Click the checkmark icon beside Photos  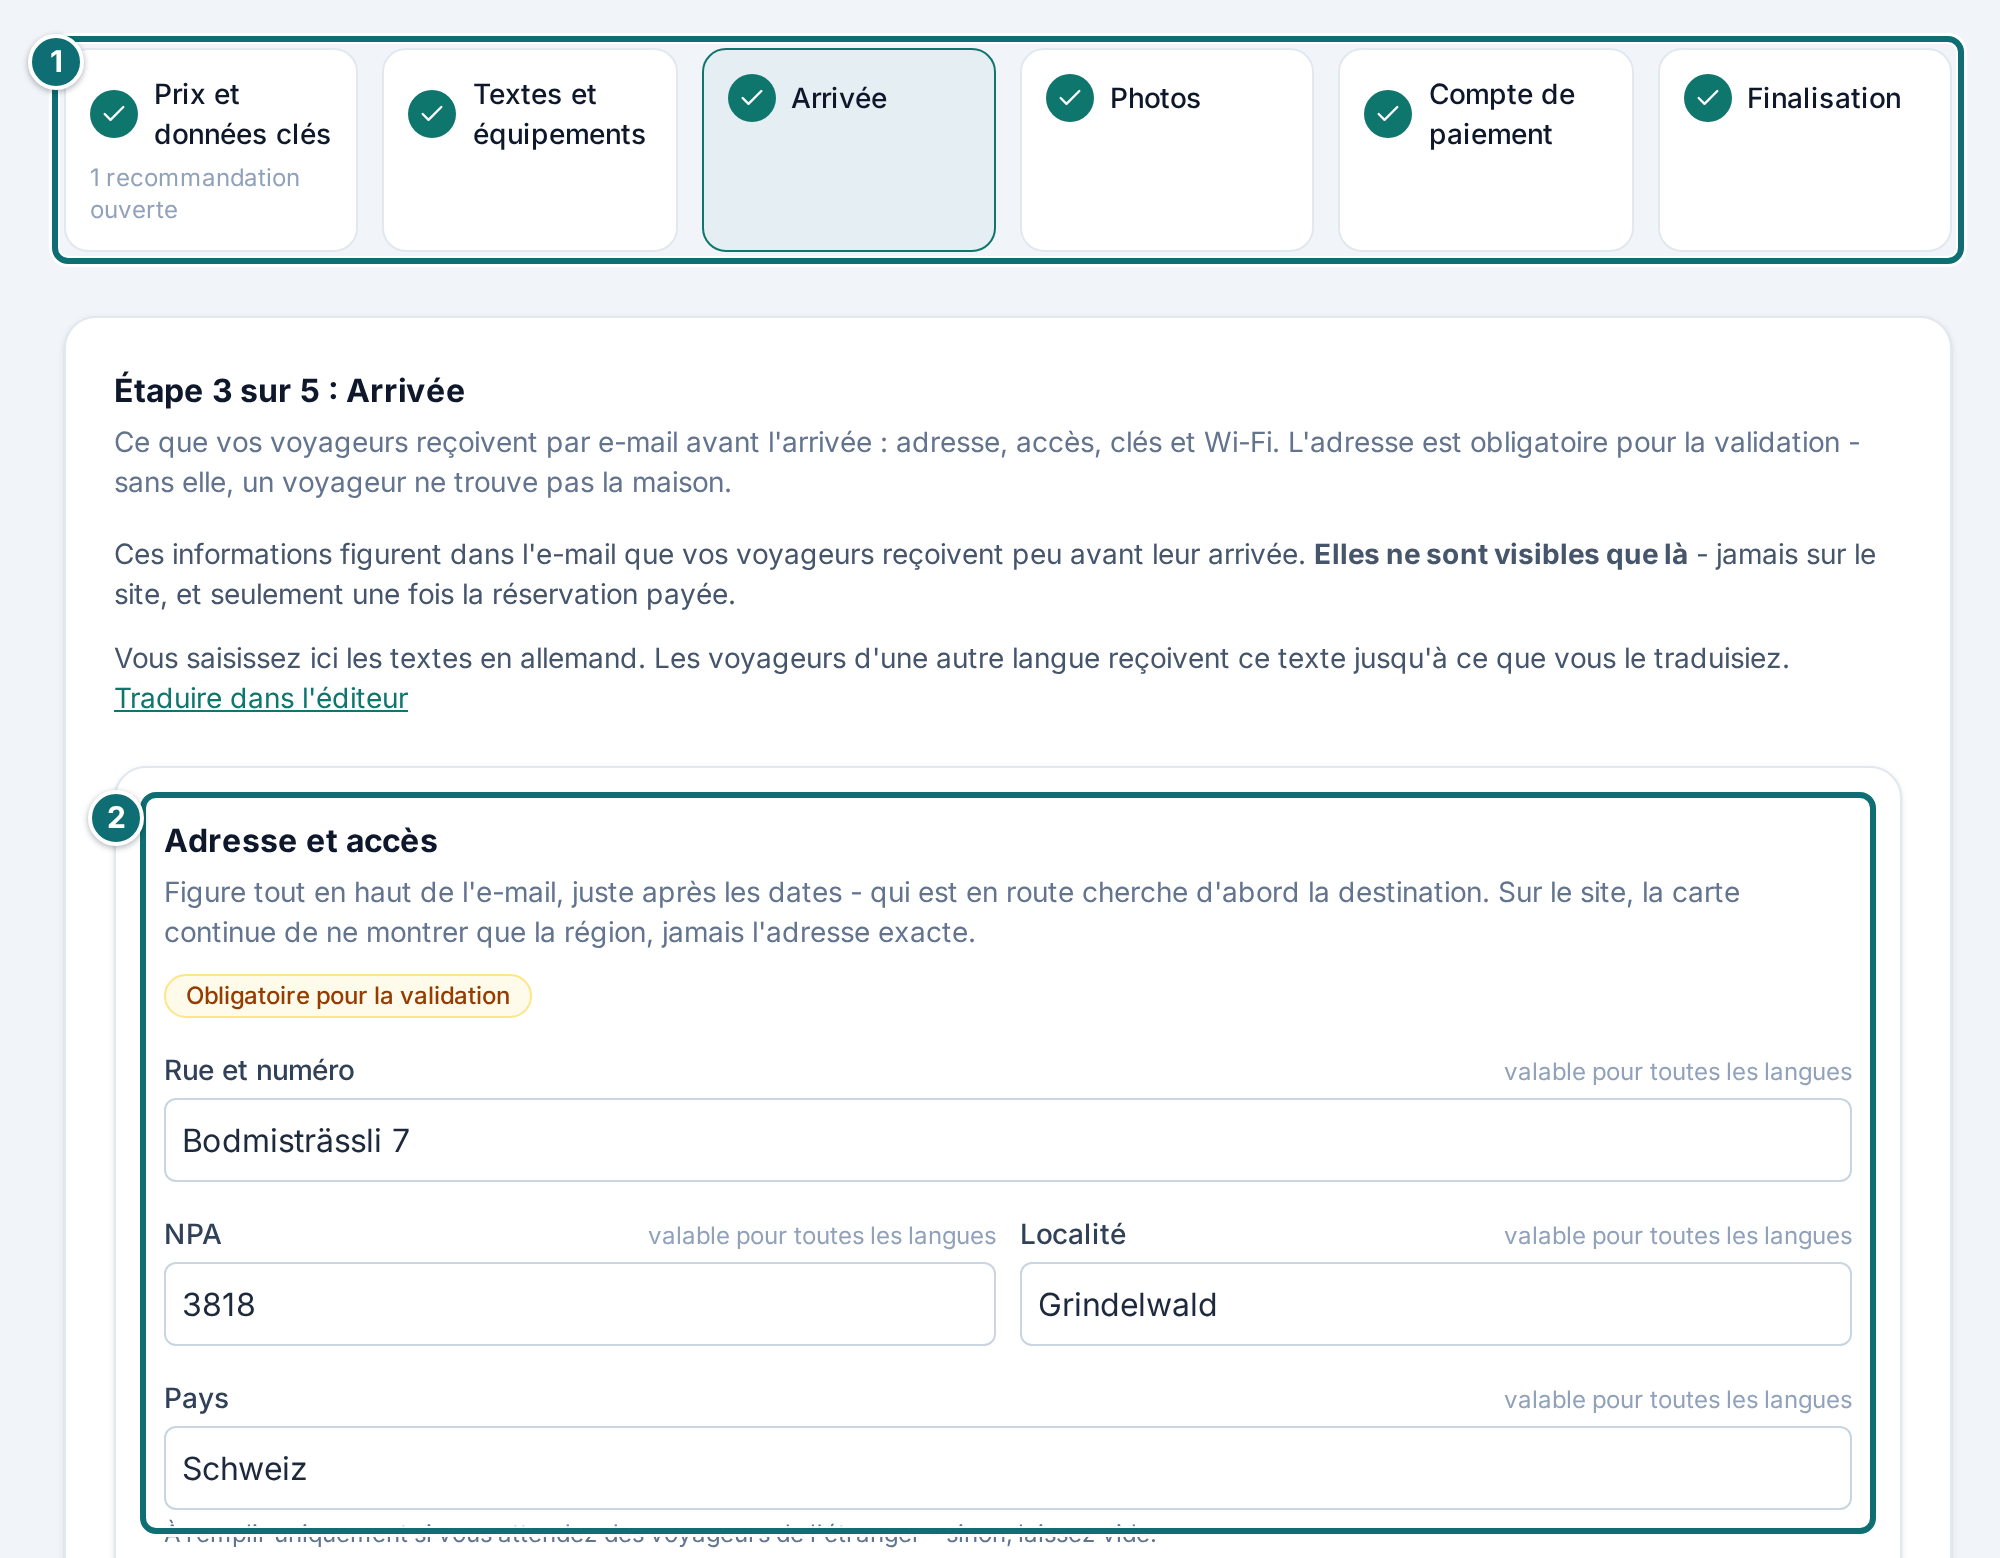coord(1070,98)
